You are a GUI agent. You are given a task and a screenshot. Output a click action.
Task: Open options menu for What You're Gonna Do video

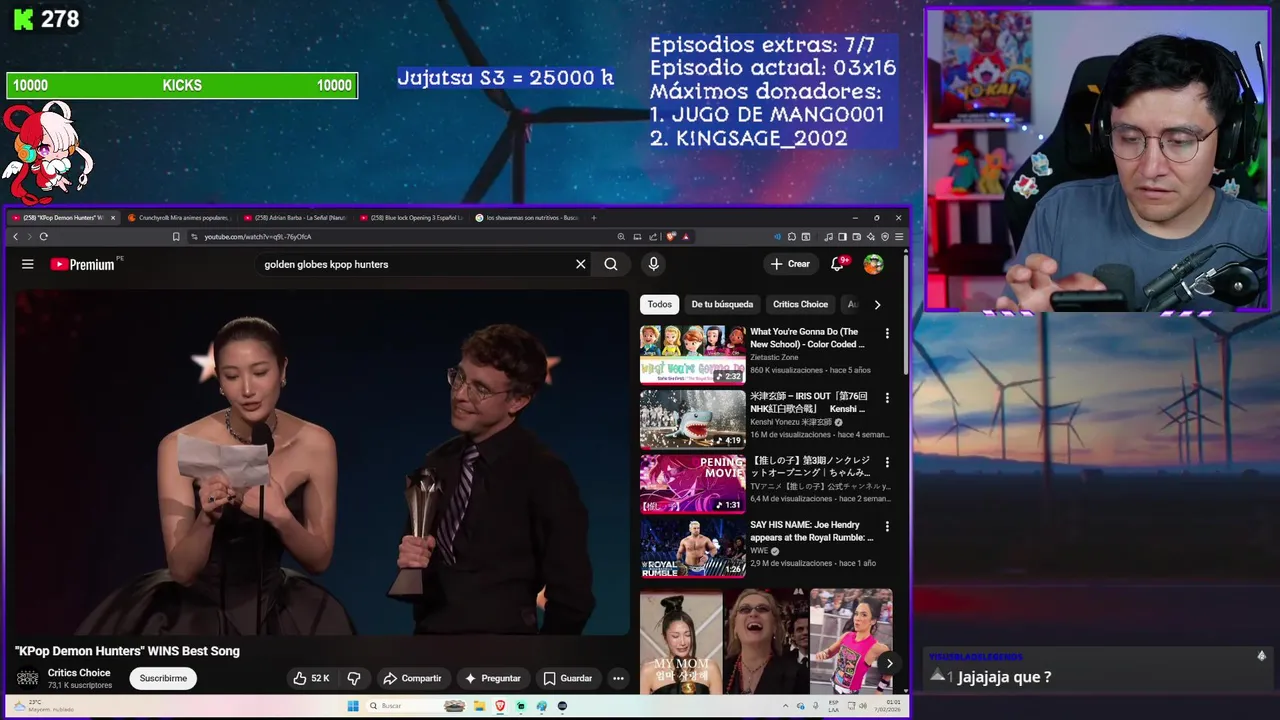887,333
